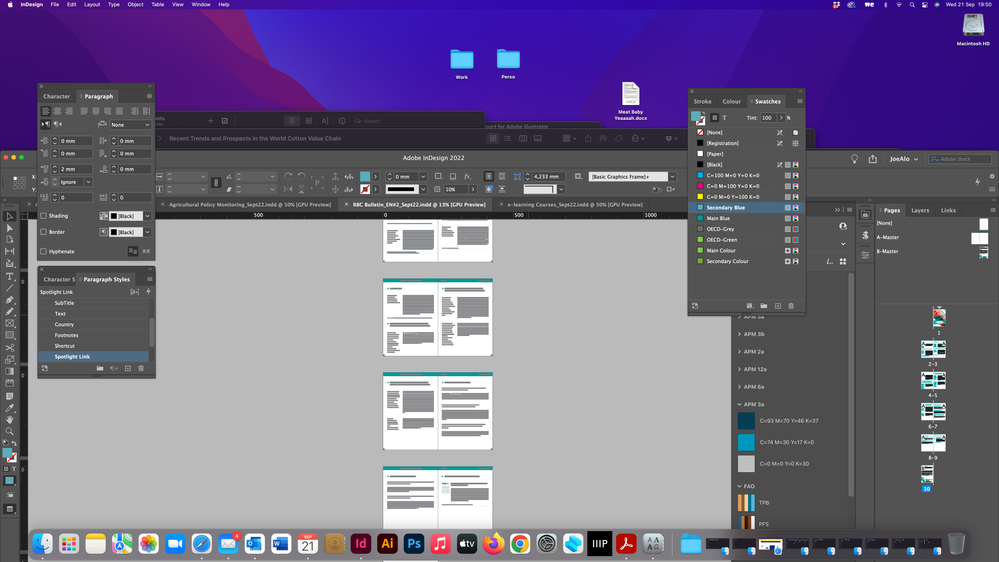Select the Direct Selection tool
The image size is (999, 562).
[10, 227]
